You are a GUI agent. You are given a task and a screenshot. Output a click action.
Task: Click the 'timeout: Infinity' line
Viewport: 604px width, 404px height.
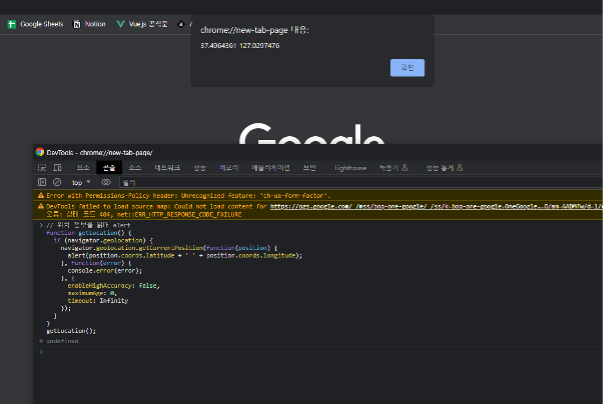coord(98,300)
